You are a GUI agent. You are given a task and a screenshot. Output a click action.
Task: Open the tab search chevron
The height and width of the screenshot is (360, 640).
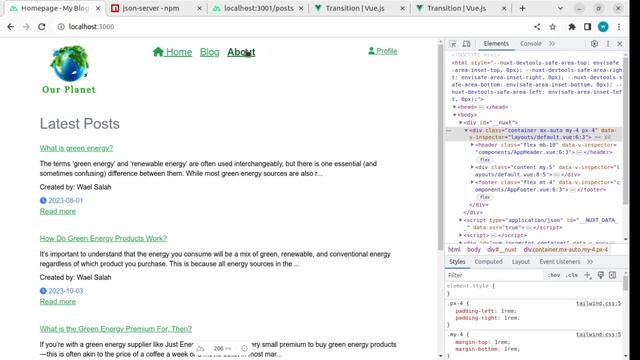[x=560, y=8]
